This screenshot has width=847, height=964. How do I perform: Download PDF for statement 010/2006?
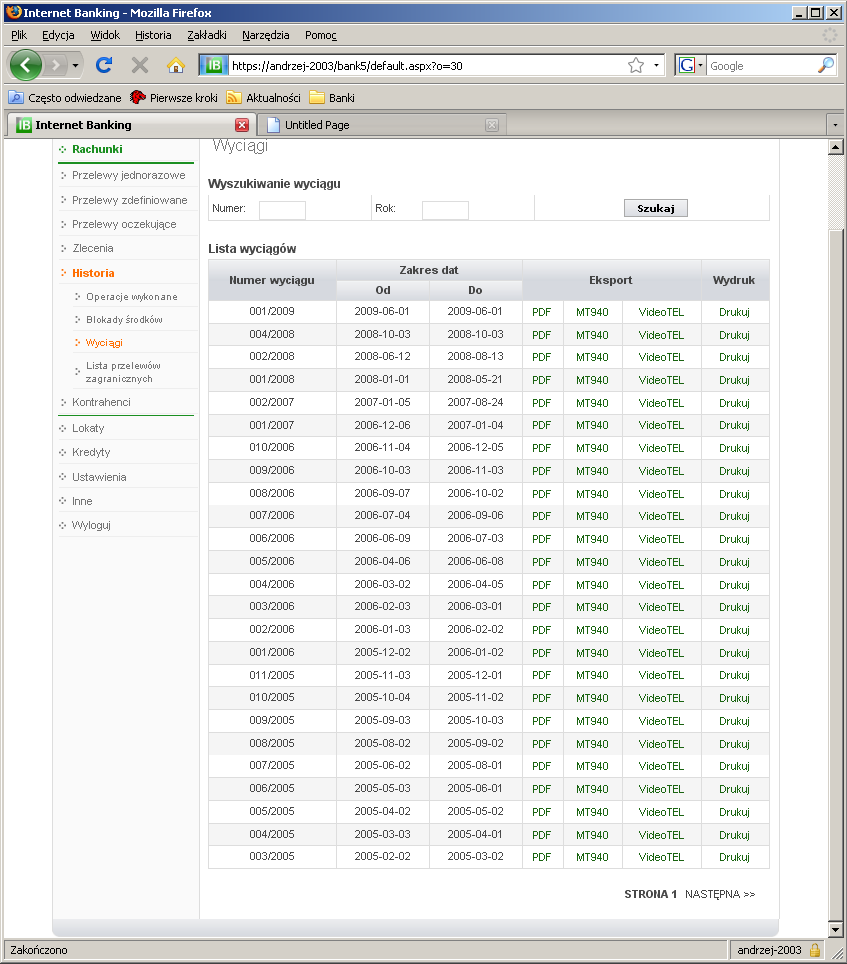[x=542, y=448]
